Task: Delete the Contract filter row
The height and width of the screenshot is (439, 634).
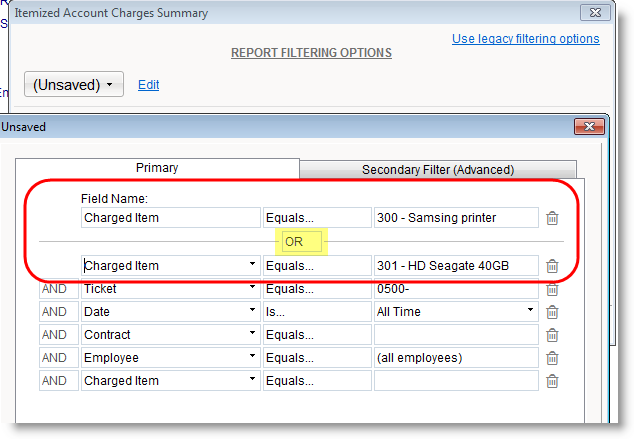Action: (x=552, y=335)
